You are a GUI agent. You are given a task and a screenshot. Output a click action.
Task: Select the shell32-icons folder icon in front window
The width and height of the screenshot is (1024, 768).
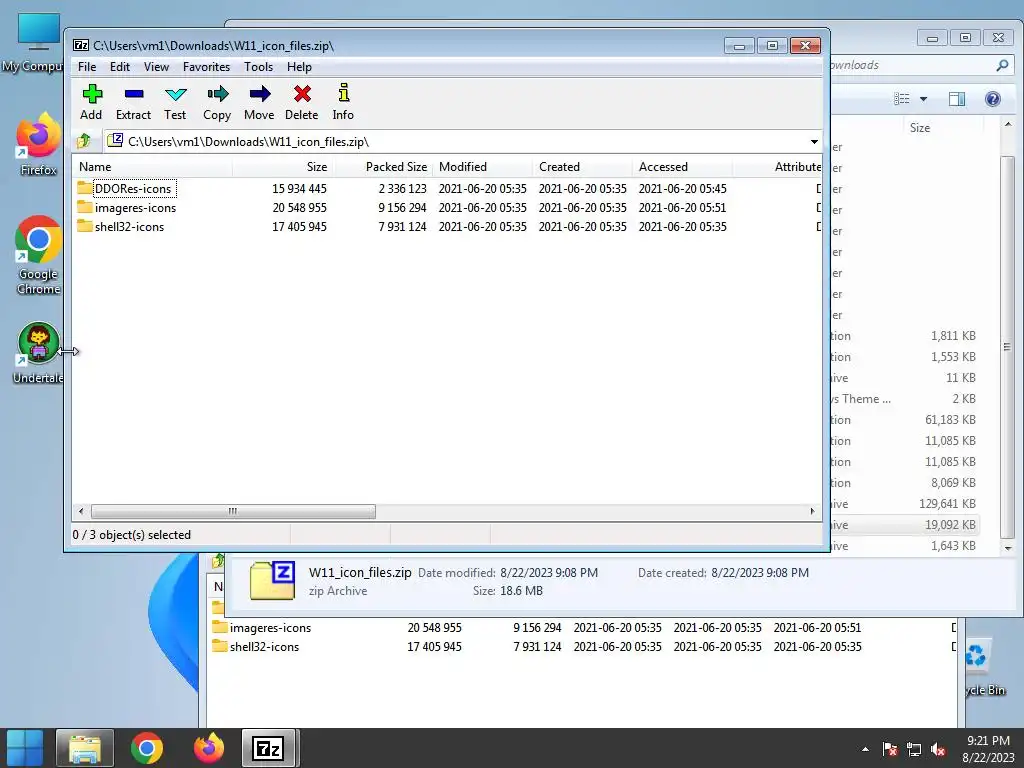(84, 226)
